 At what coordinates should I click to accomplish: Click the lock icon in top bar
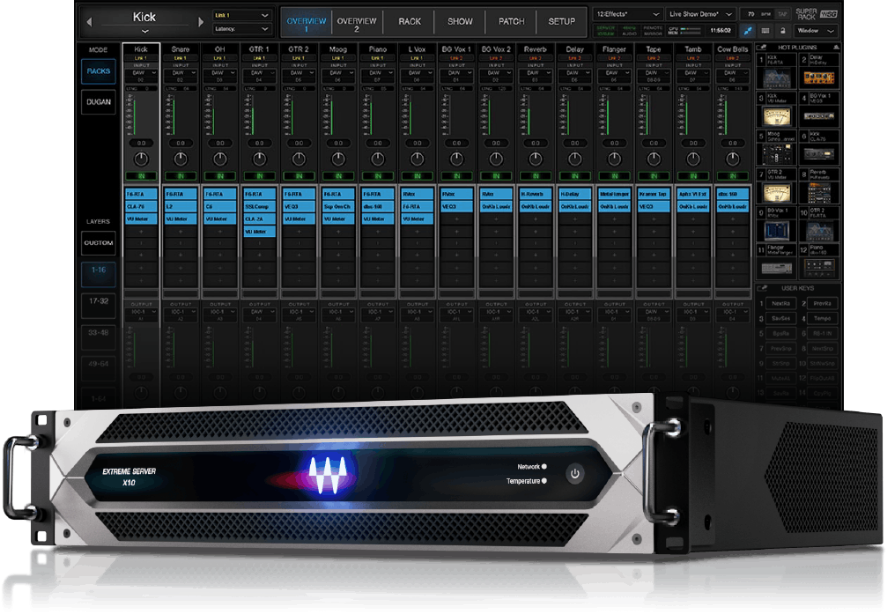(782, 31)
